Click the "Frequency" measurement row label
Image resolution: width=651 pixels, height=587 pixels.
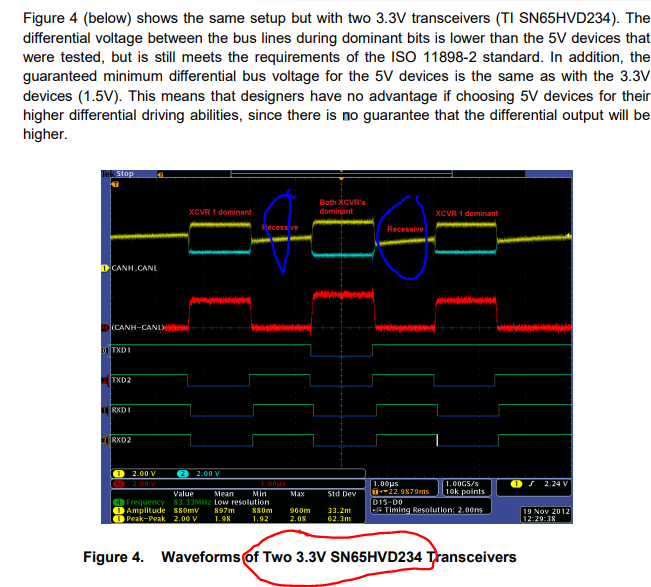(145, 502)
